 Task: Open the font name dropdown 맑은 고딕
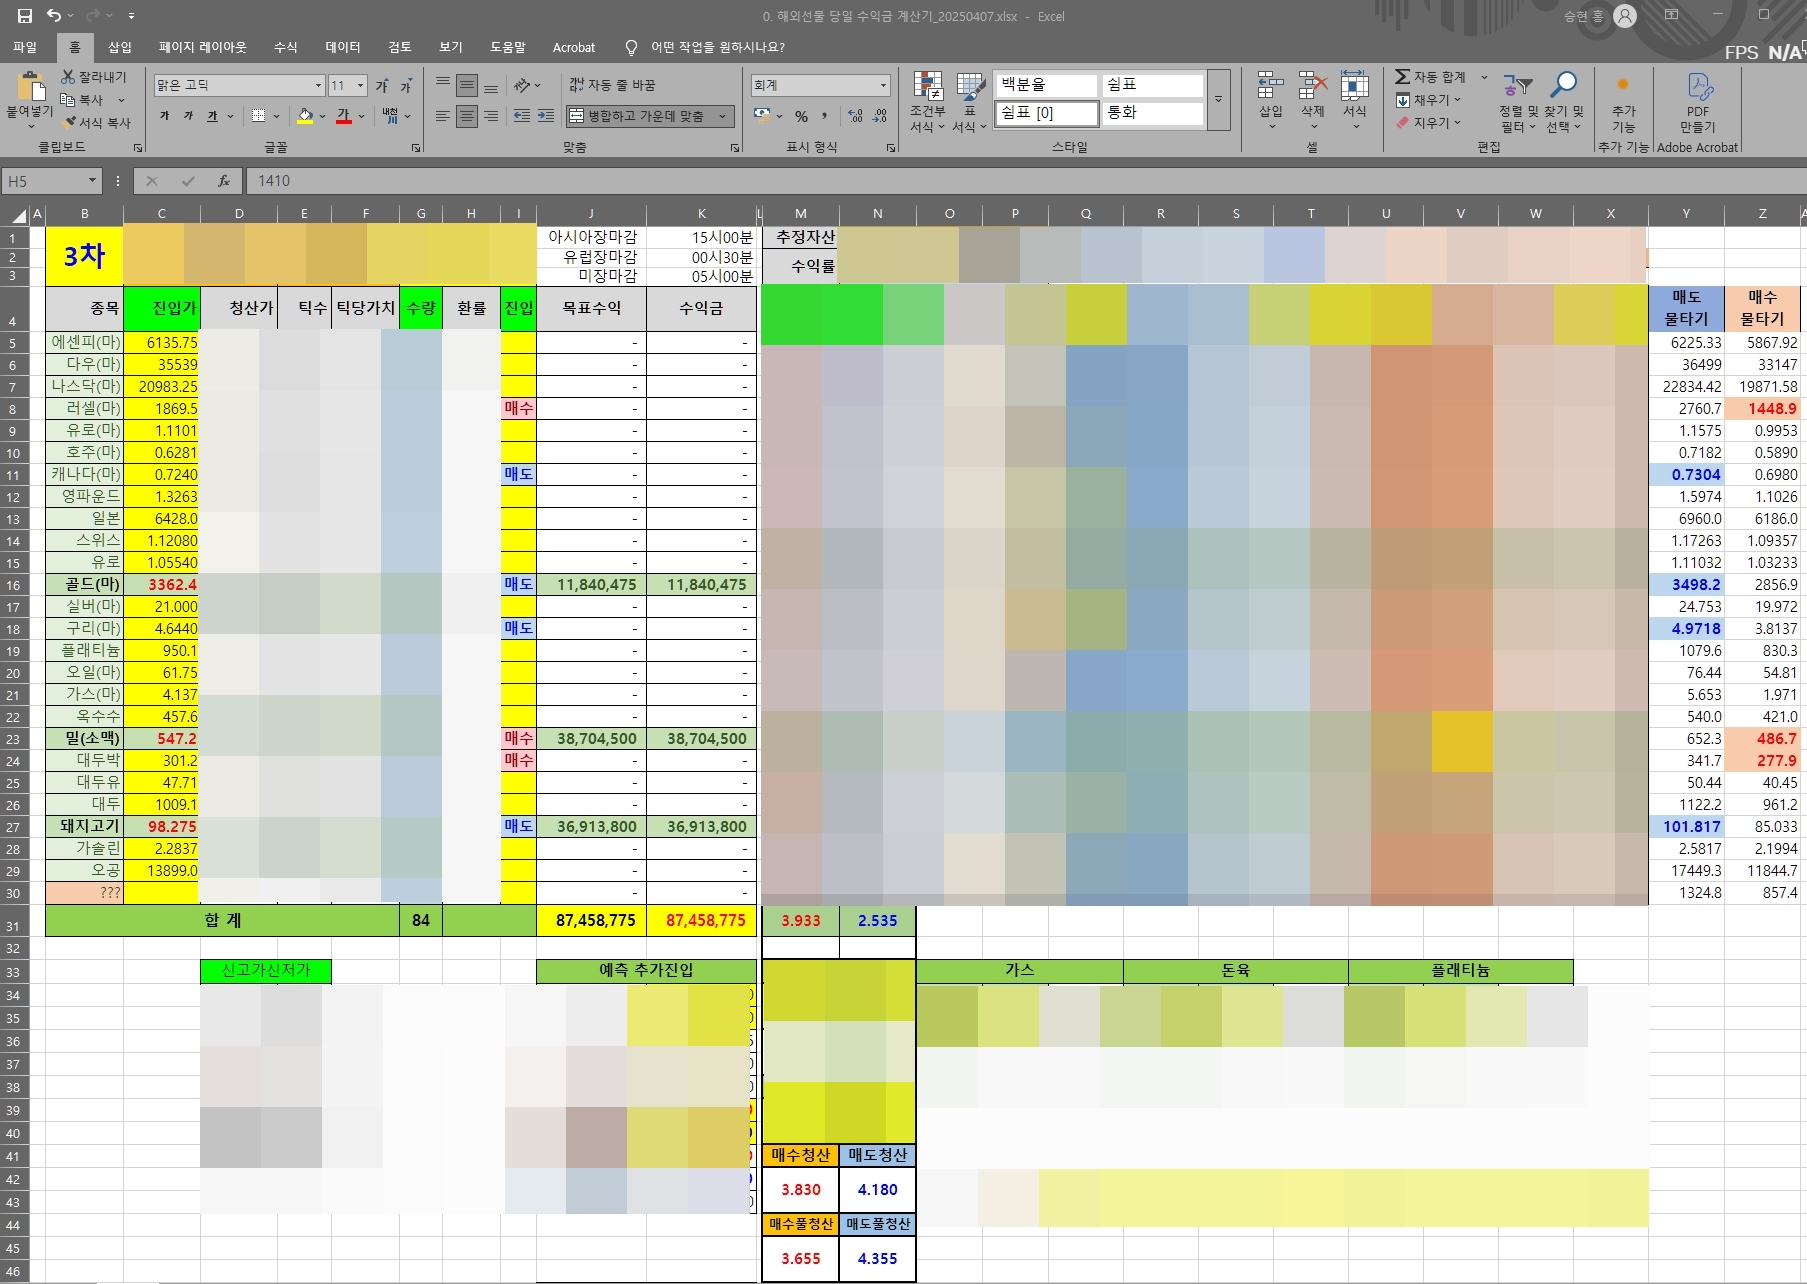(x=318, y=86)
